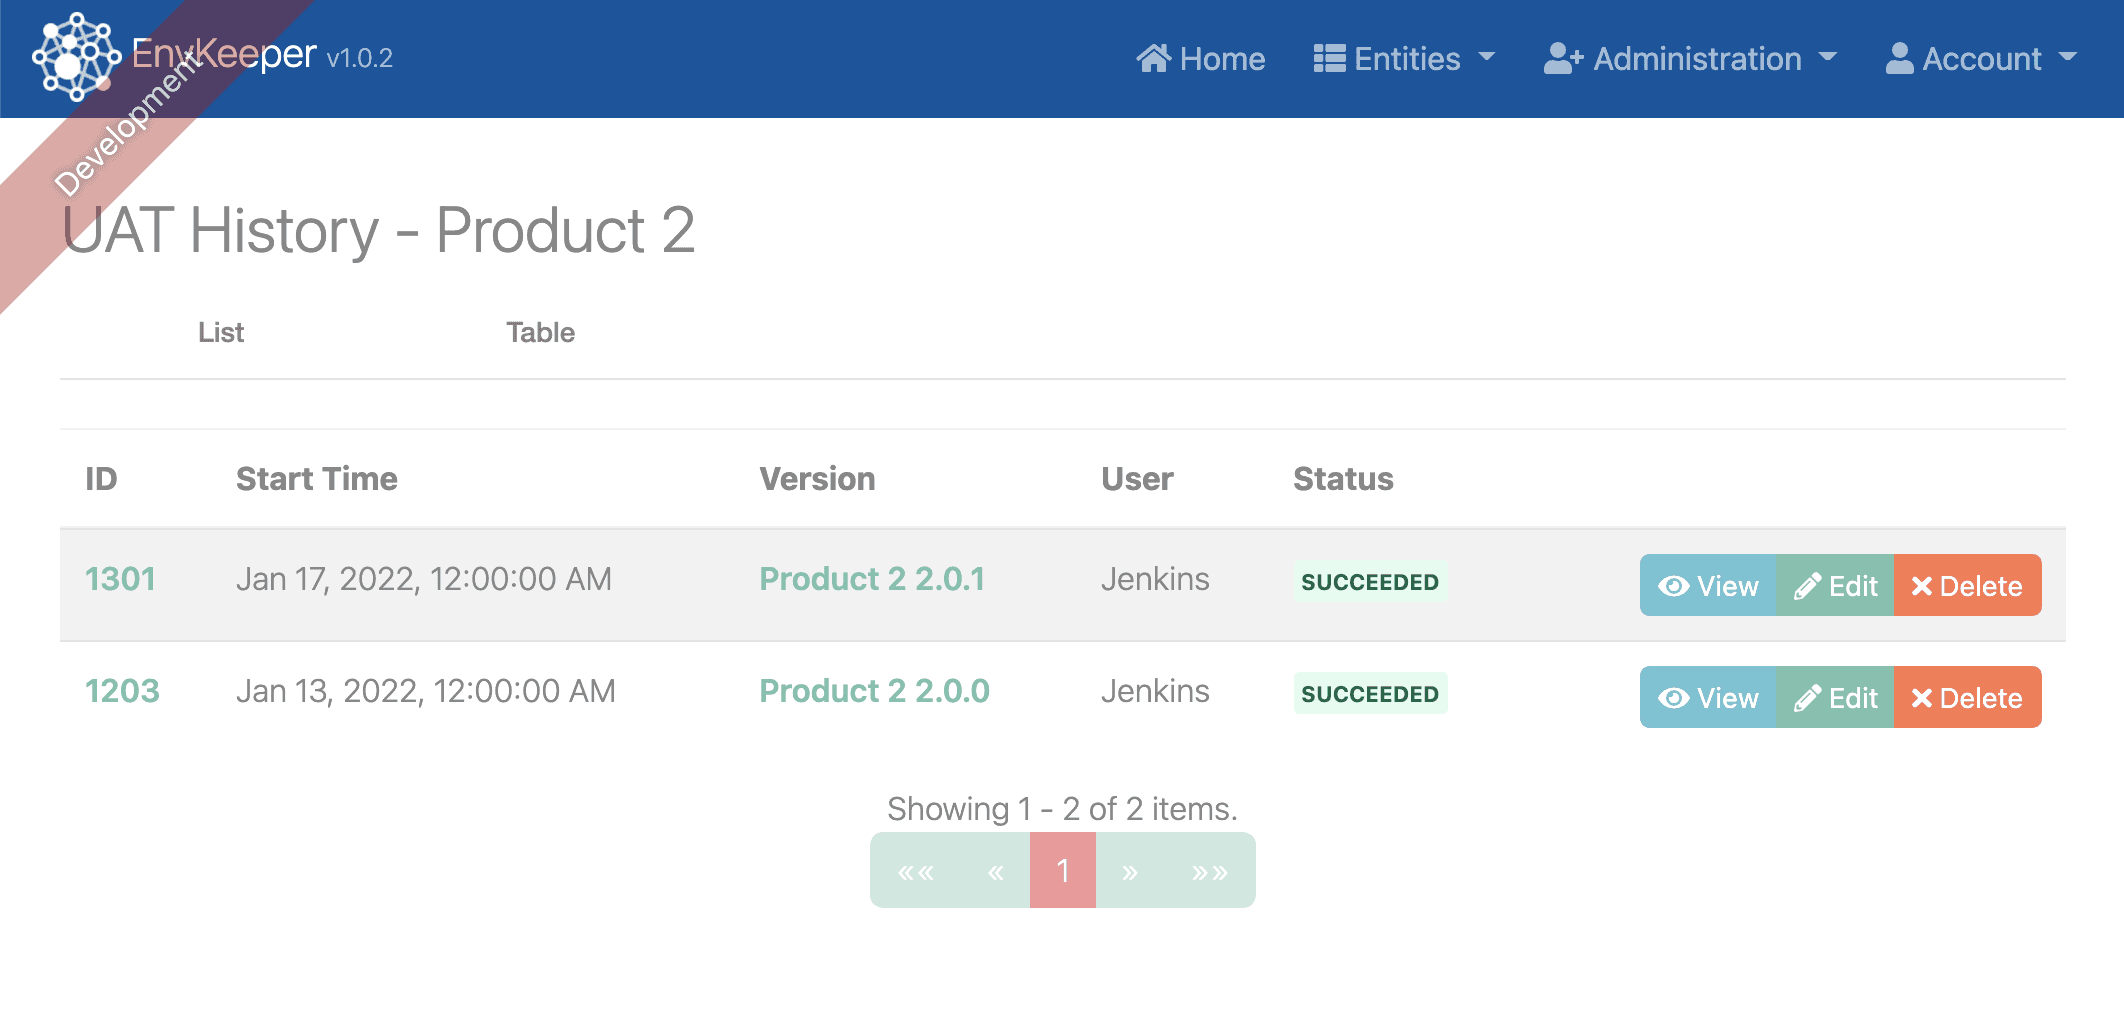
Task: Go to the next page with »
Action: click(1130, 870)
